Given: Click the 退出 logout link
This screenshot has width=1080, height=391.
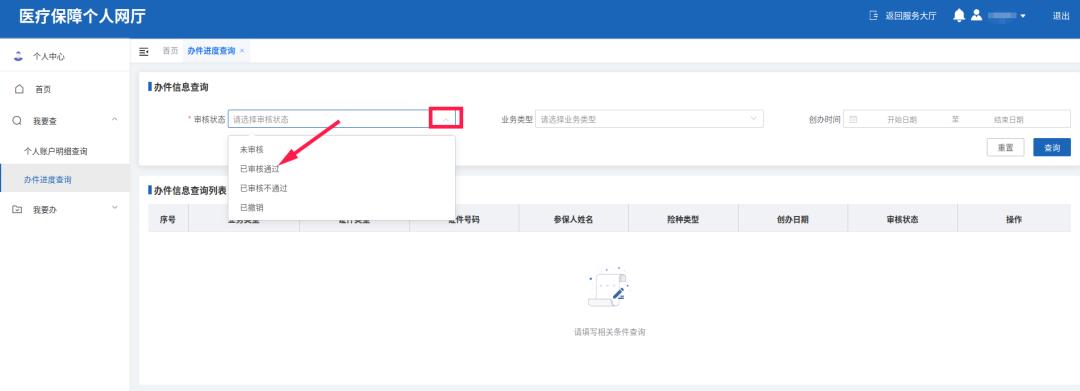Looking at the screenshot, I should (x=1061, y=16).
